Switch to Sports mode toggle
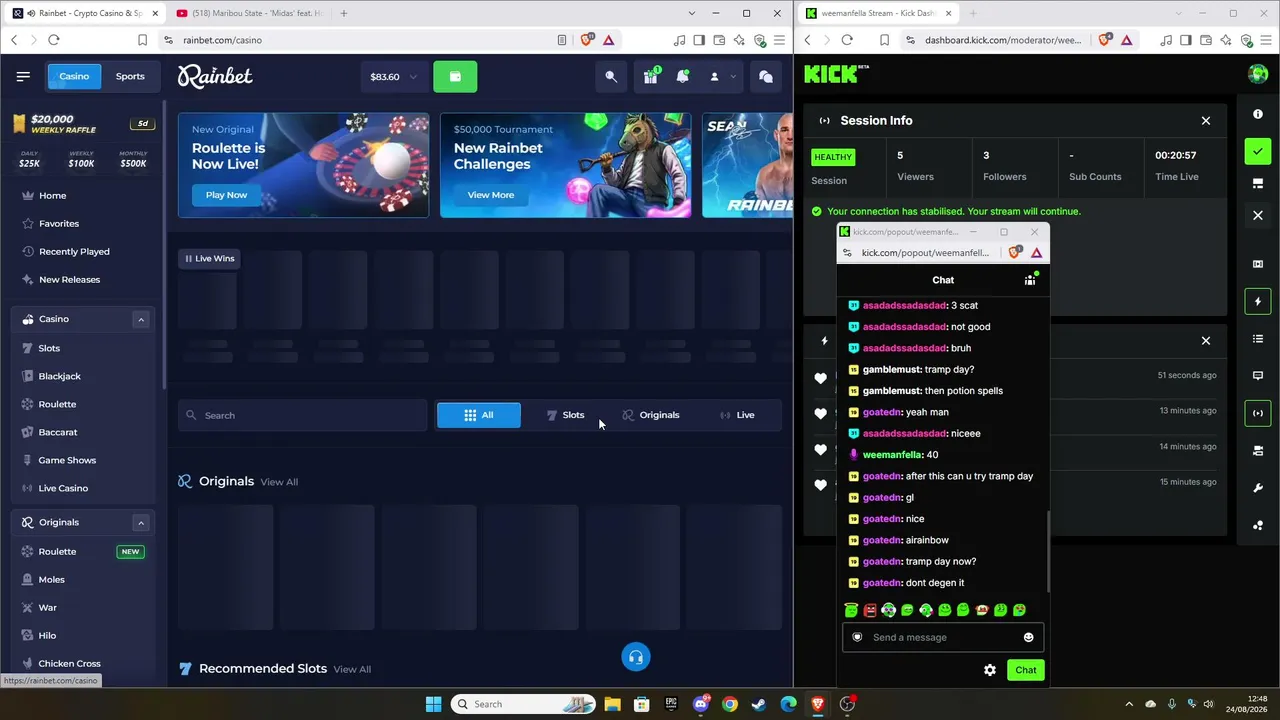This screenshot has width=1280, height=720. tap(130, 76)
